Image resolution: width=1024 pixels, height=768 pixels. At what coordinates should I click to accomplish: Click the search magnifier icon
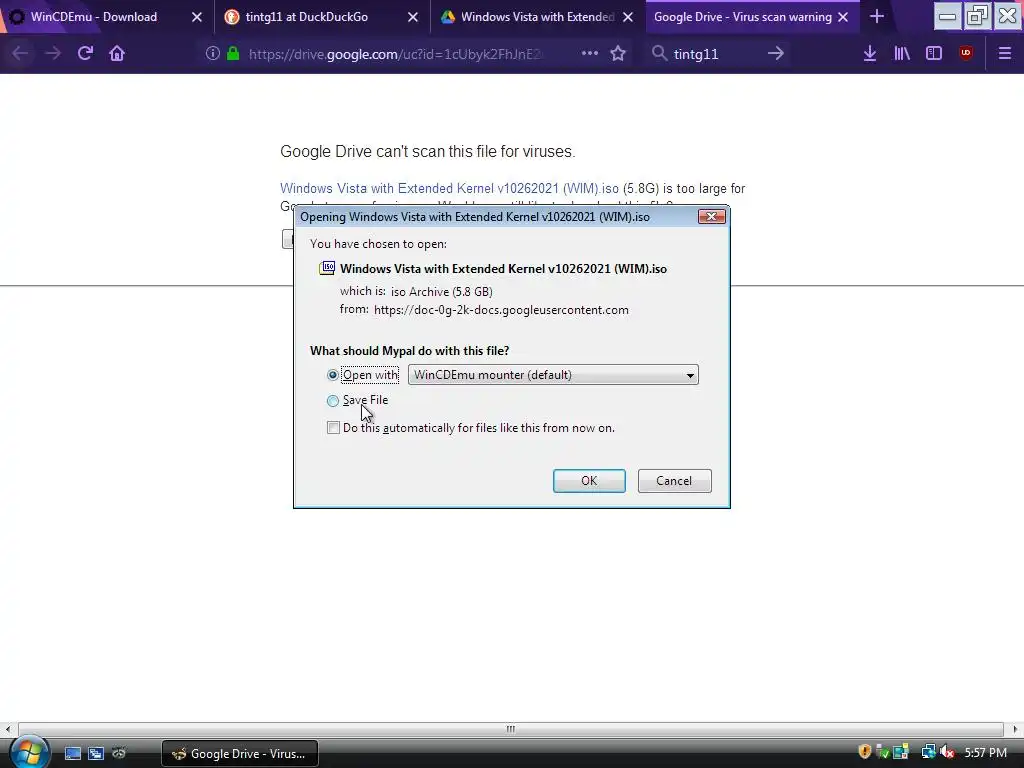tap(659, 54)
